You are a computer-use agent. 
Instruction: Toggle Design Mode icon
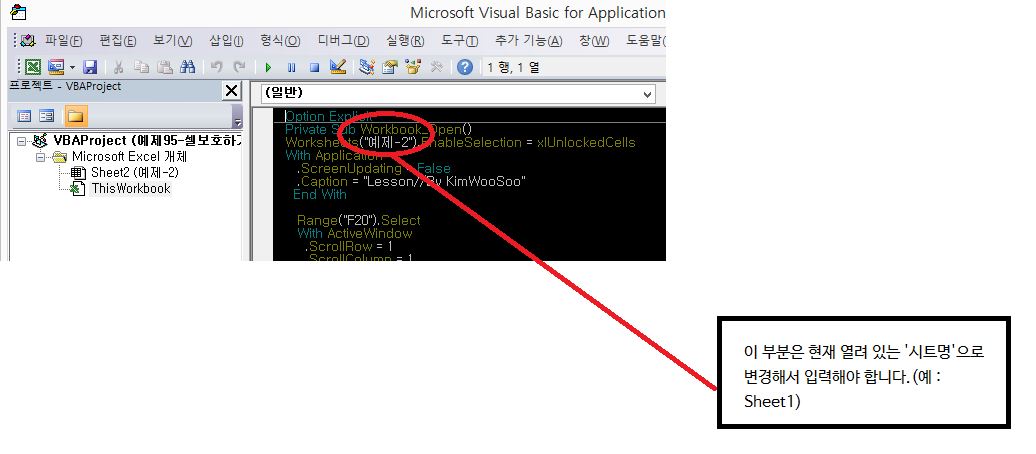(338, 67)
